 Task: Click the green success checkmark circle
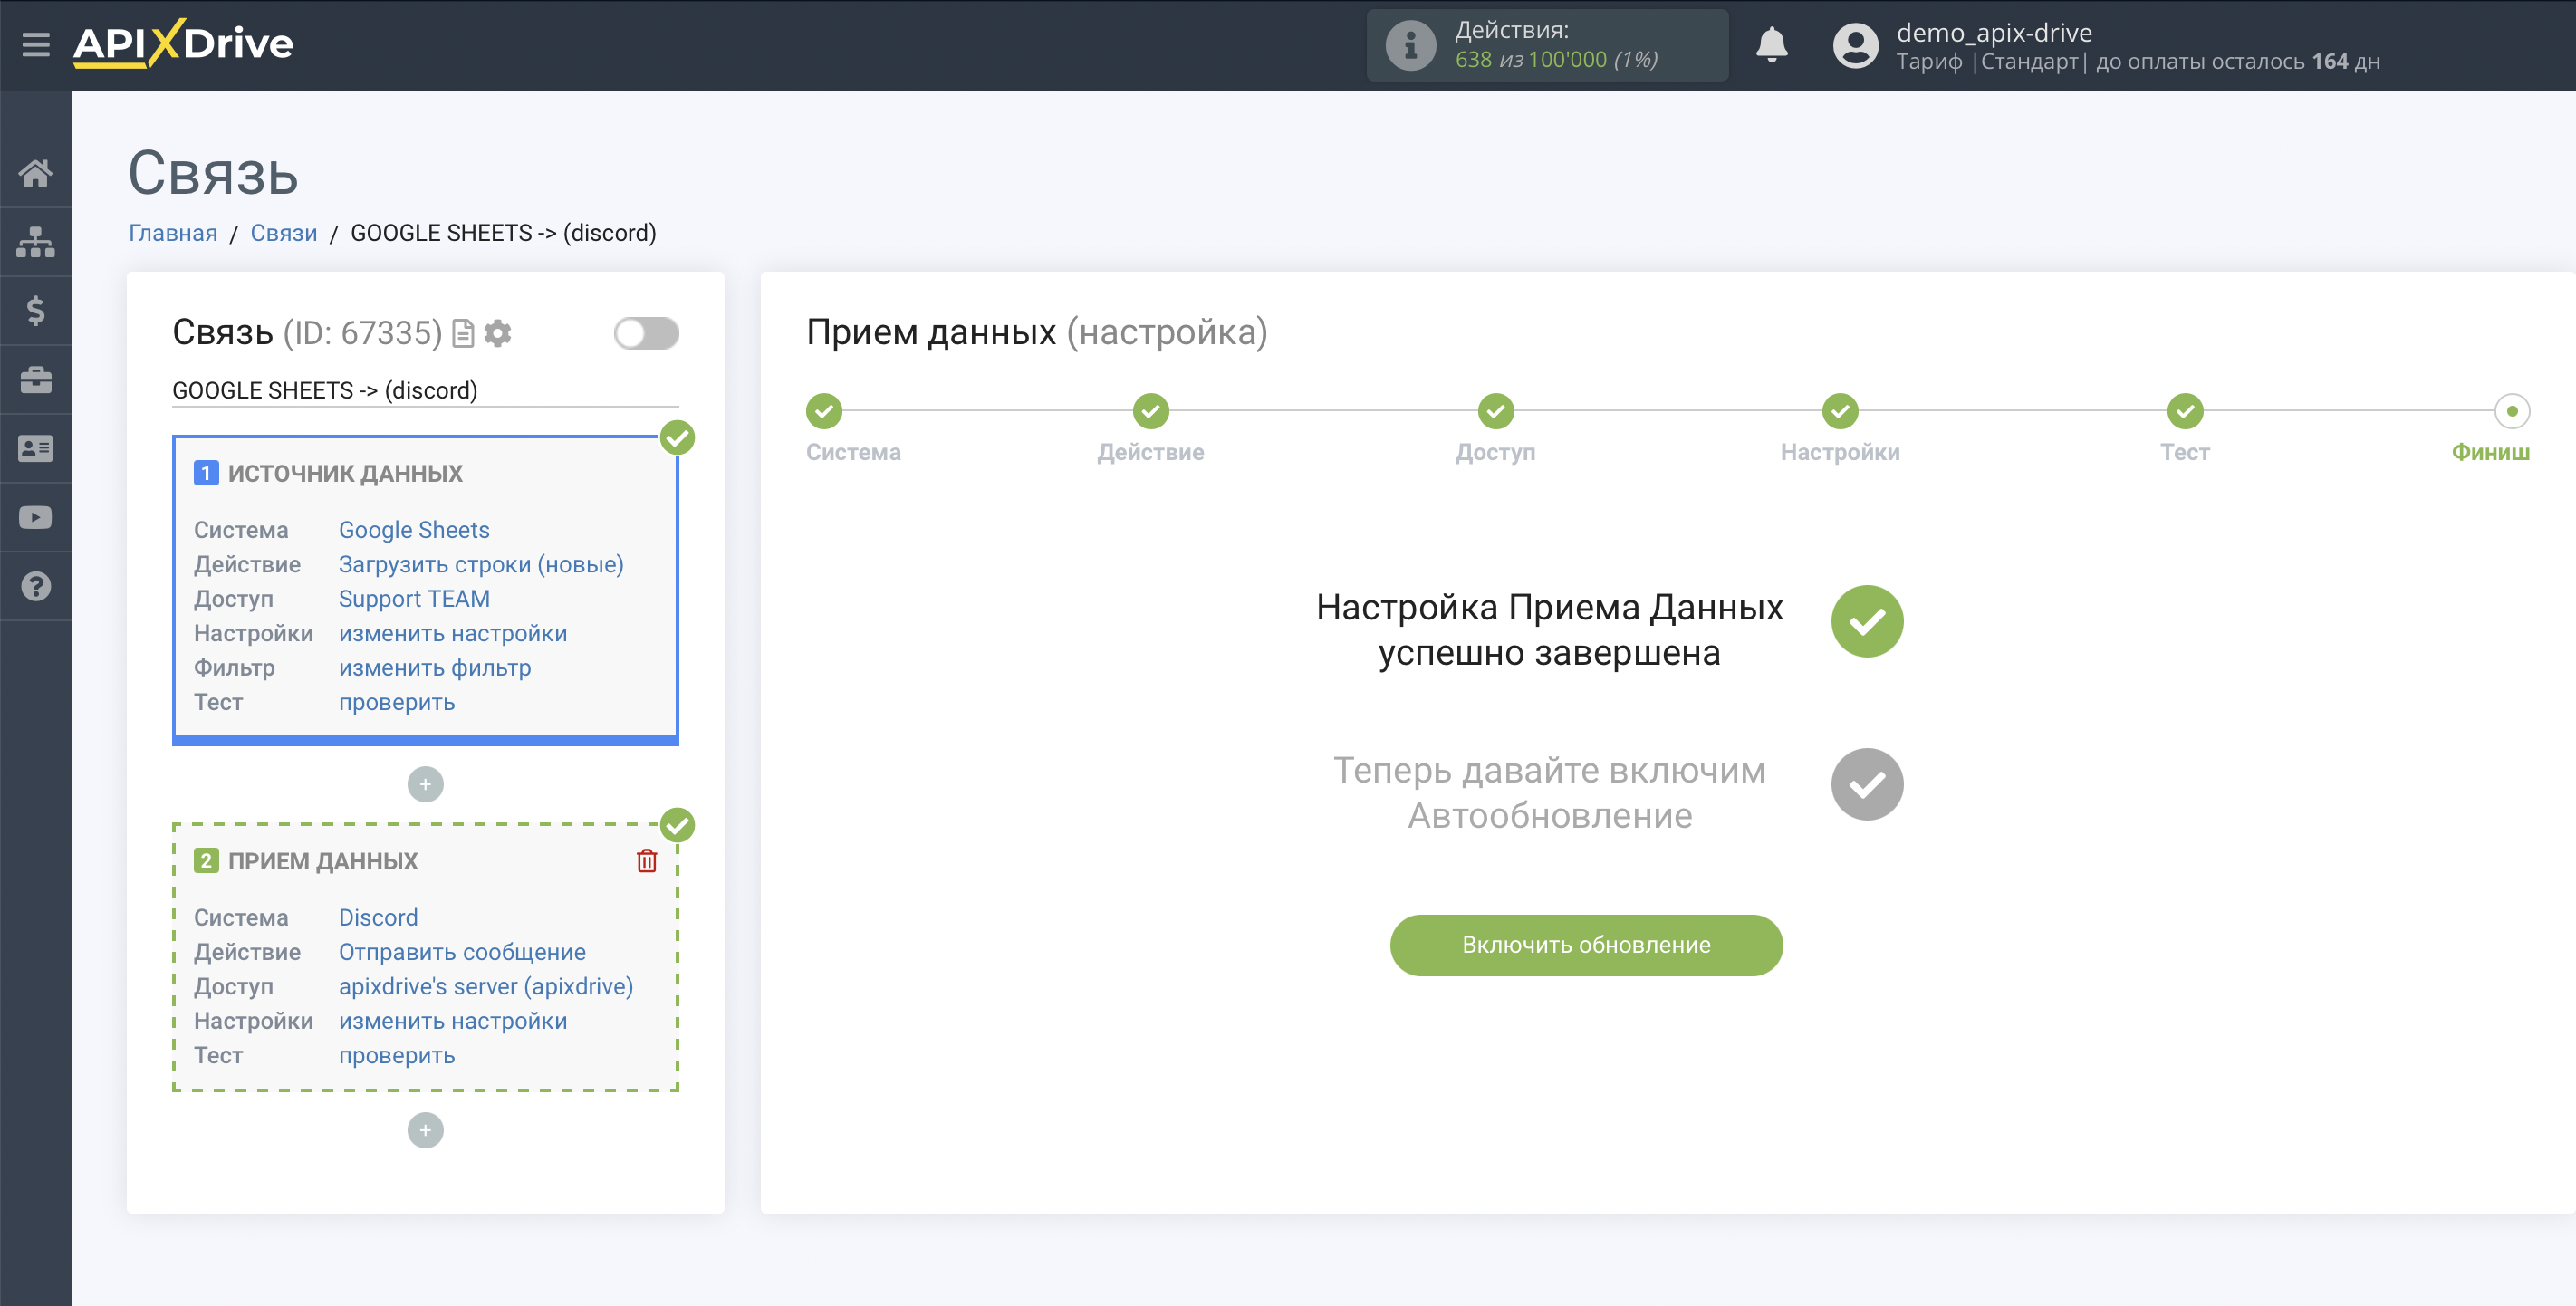click(x=1866, y=622)
